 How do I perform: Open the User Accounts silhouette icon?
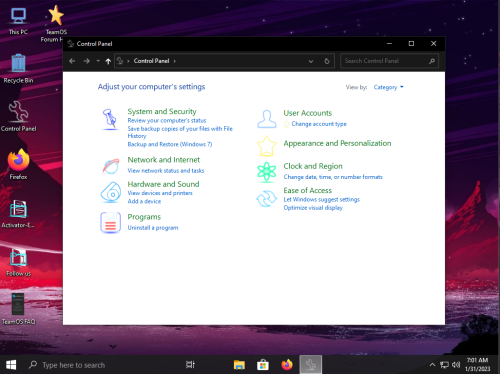pos(267,119)
